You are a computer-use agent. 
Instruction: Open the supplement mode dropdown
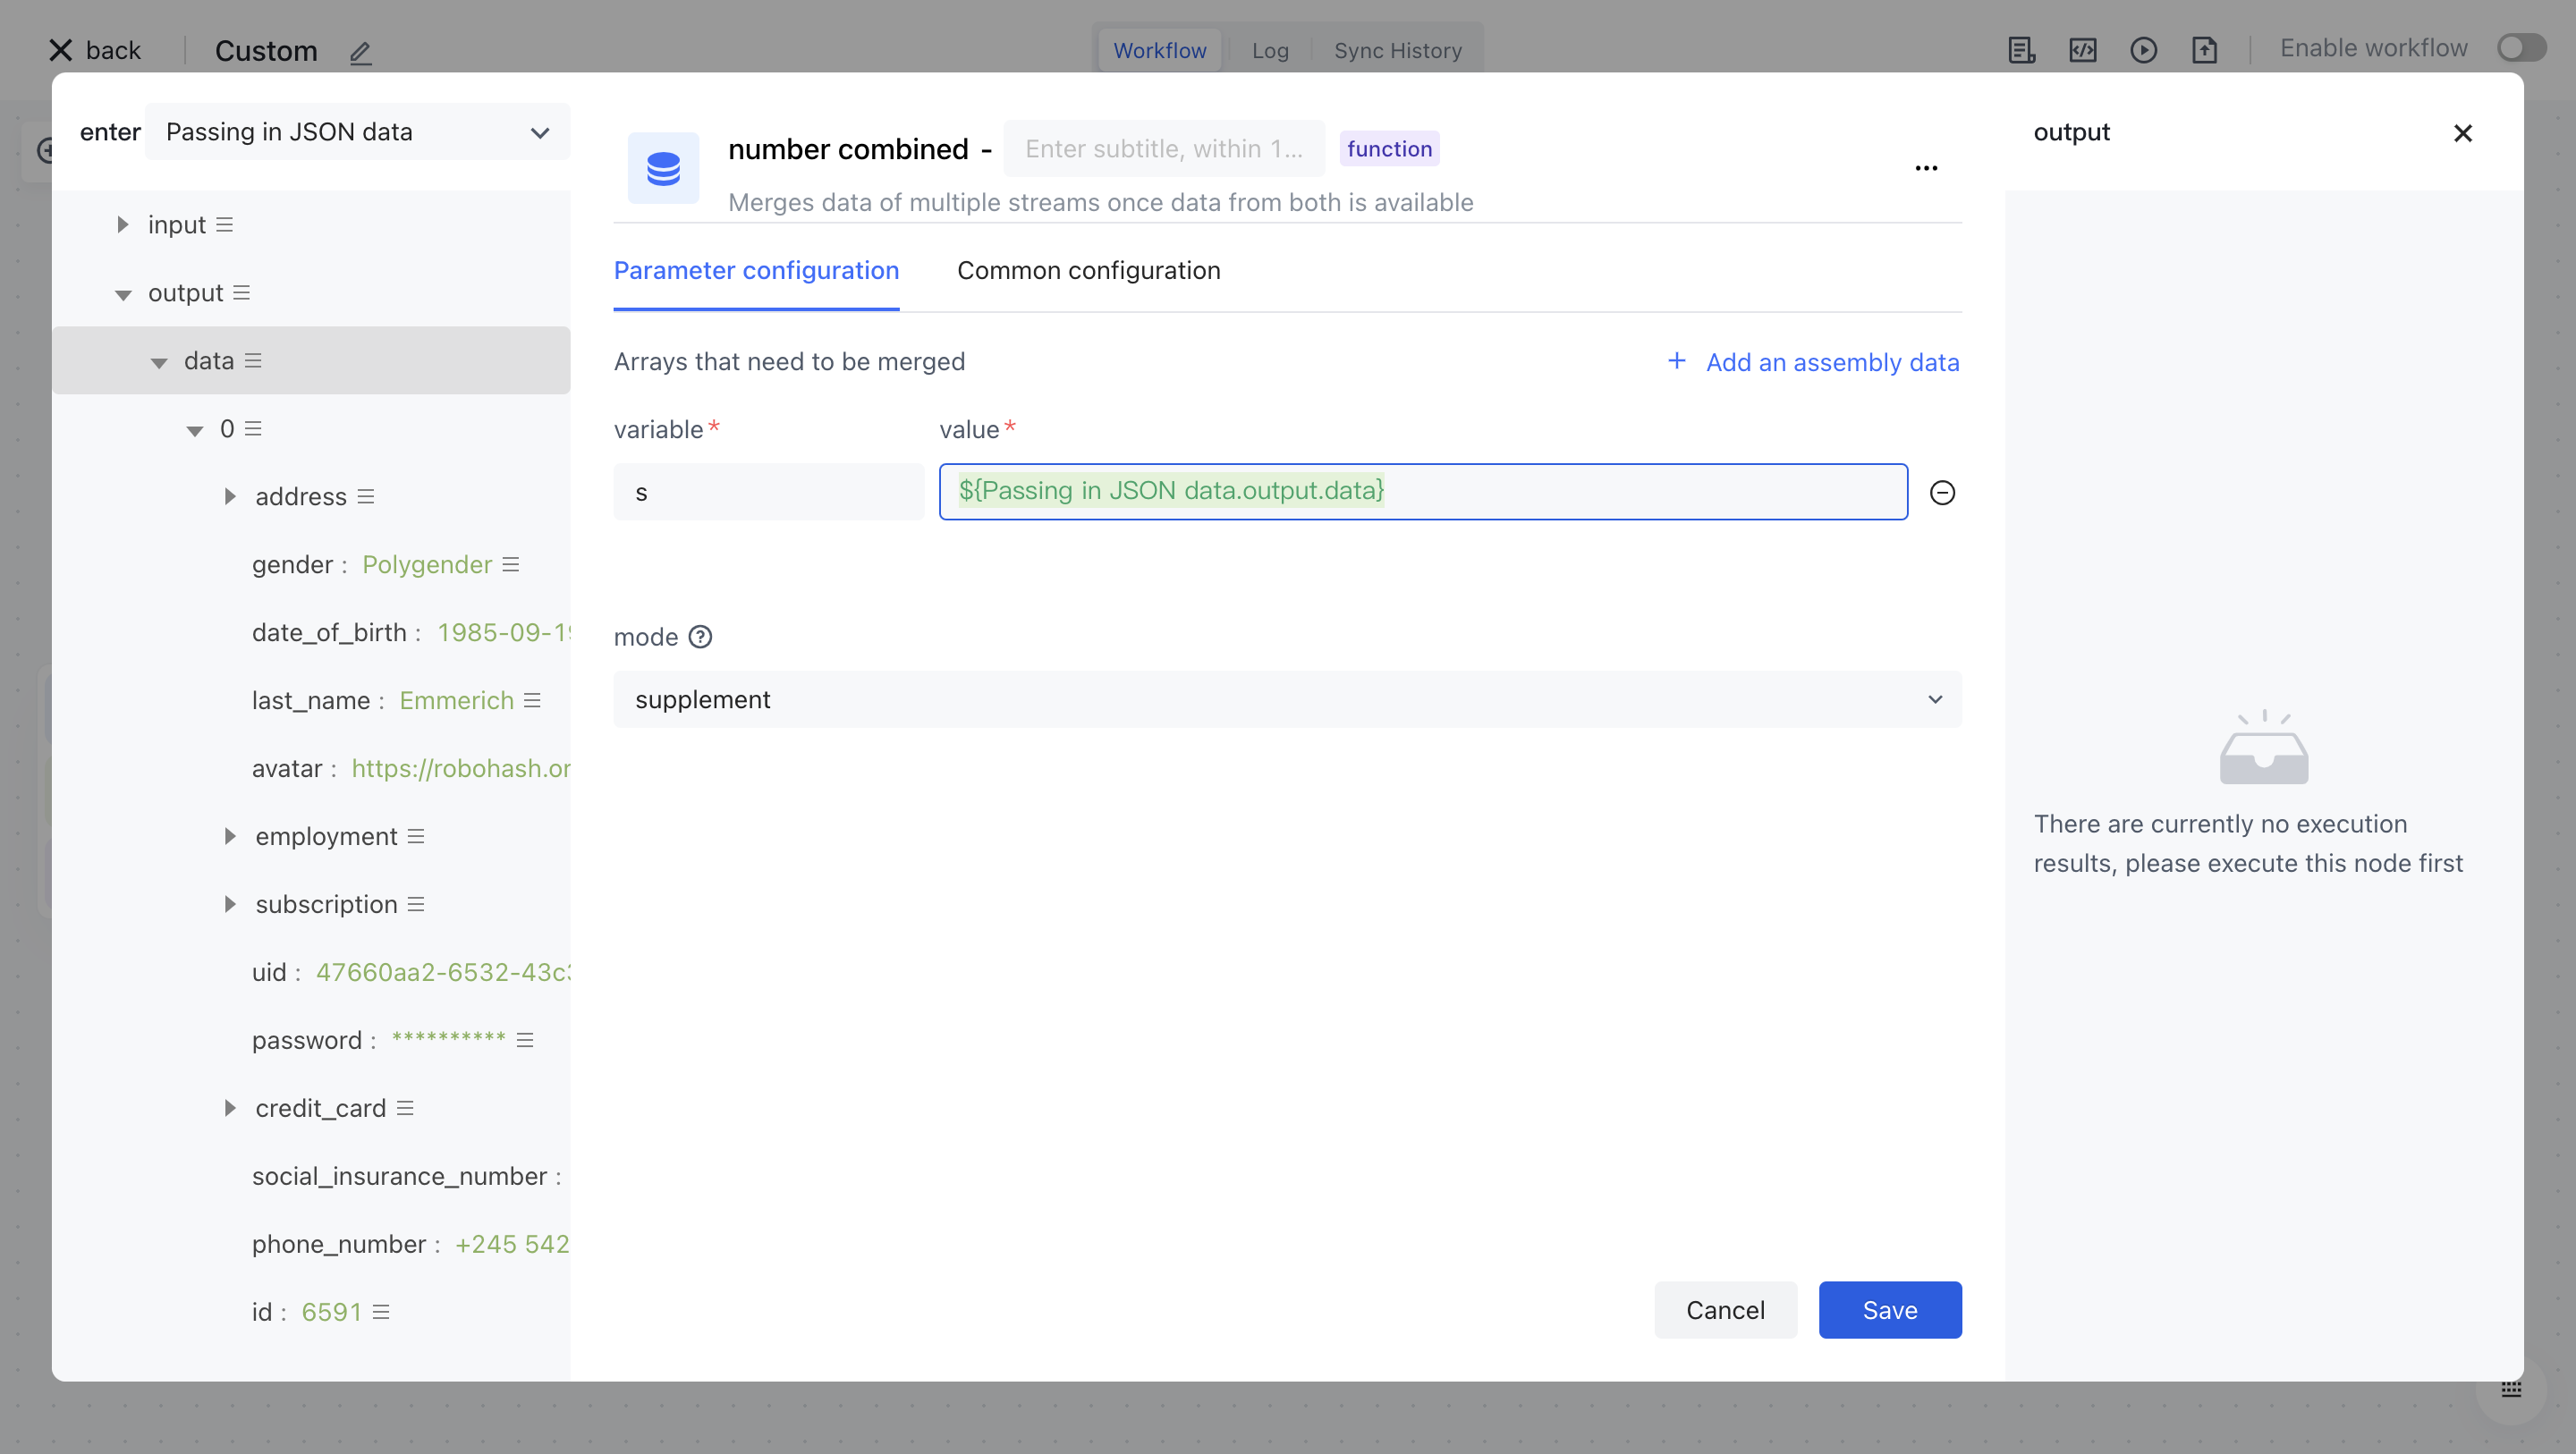click(x=1287, y=700)
